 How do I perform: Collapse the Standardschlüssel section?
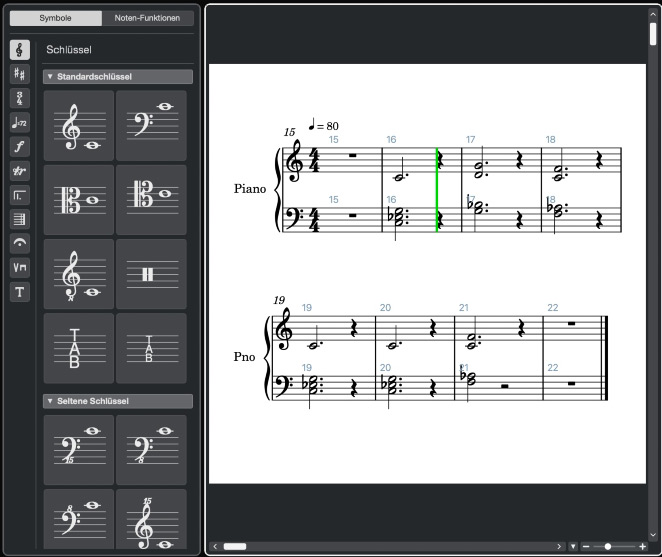pyautogui.click(x=118, y=76)
